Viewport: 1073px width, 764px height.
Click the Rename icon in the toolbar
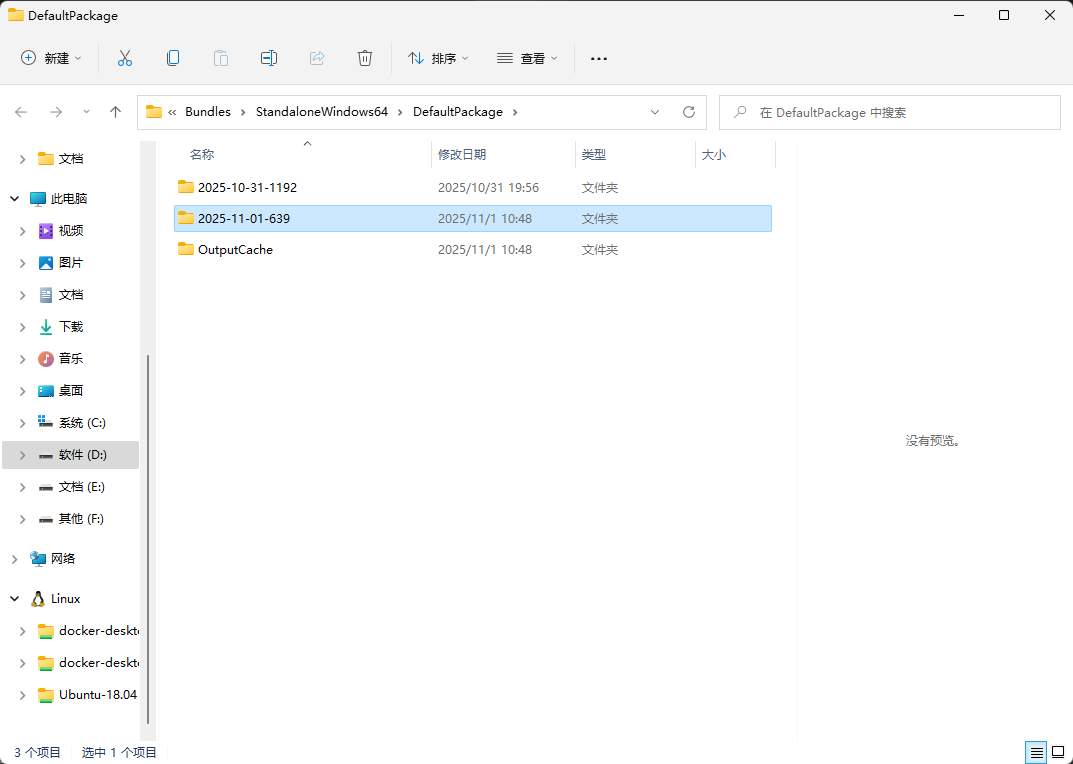tap(269, 58)
